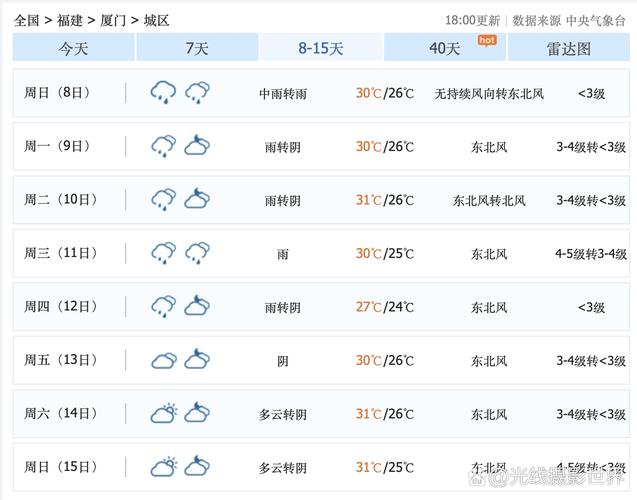Click 阴 description in 周五 row
This screenshot has height=500, width=637.
(283, 361)
